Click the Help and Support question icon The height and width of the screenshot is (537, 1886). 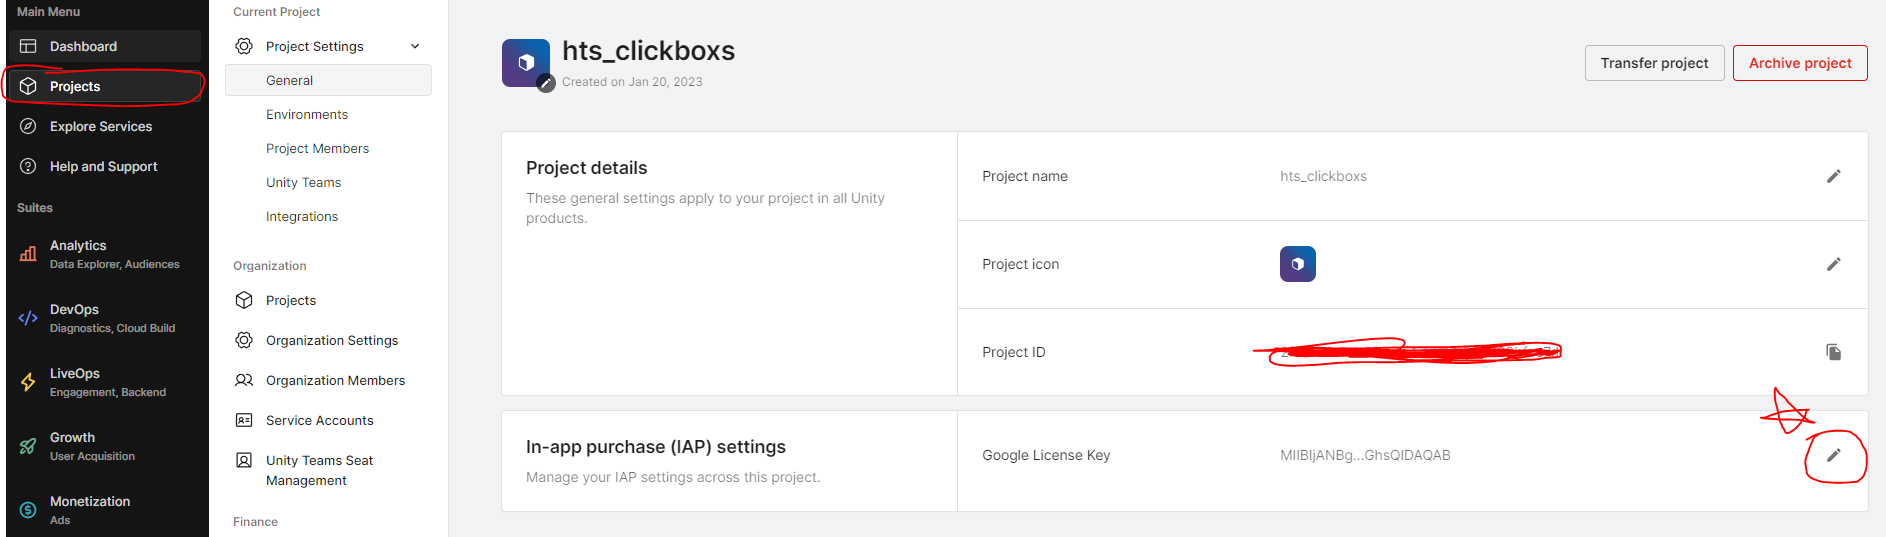(x=28, y=166)
